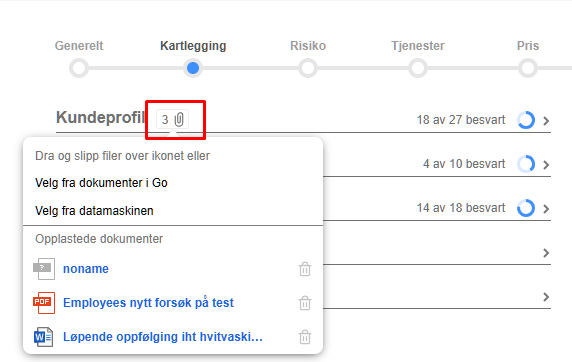Click the progress circle for 18 av 27 besvart
This screenshot has height=362, width=572.
click(x=526, y=120)
